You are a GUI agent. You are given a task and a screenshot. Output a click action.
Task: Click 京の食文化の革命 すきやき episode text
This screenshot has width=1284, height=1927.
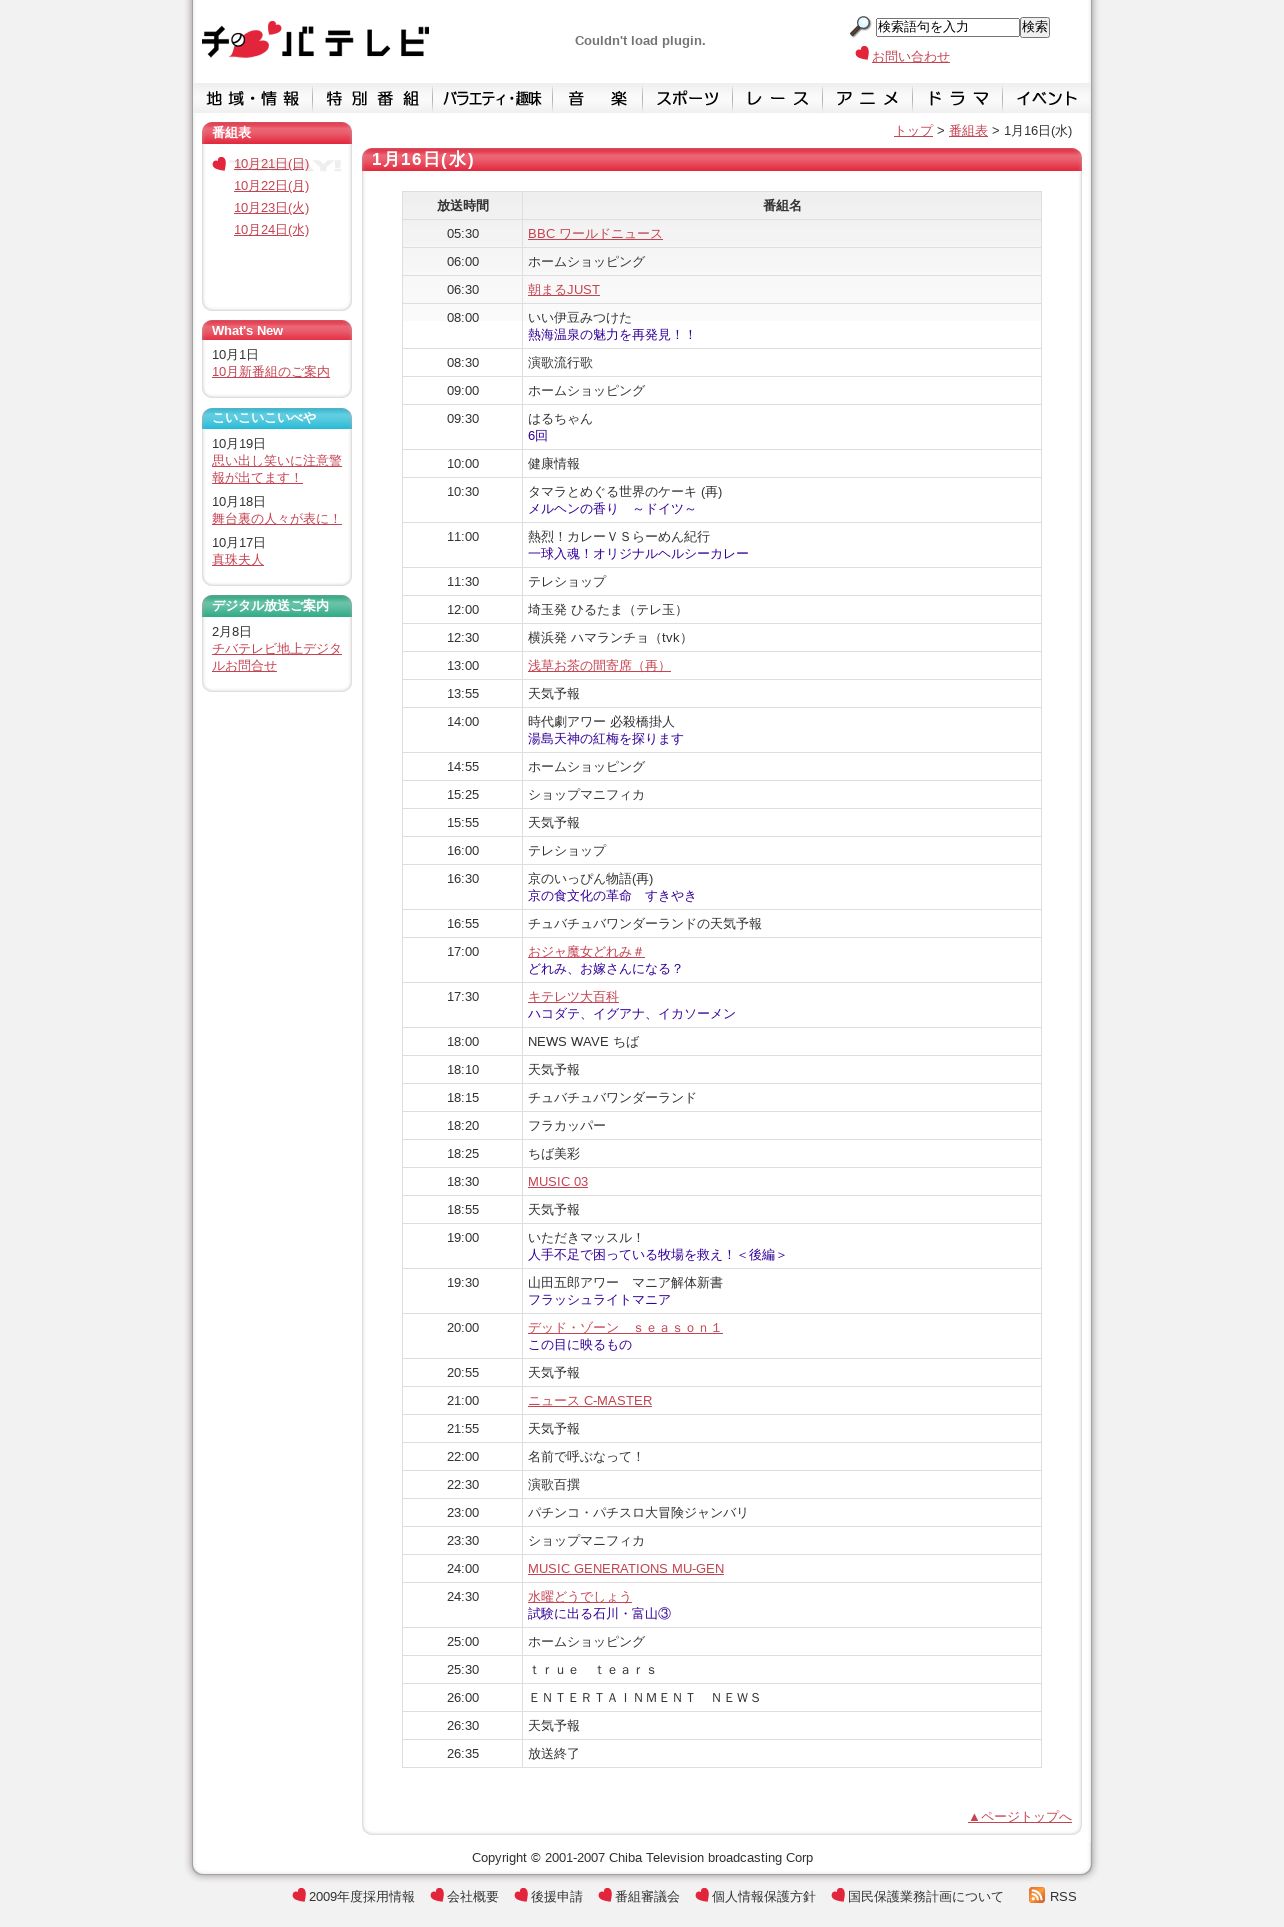(612, 896)
